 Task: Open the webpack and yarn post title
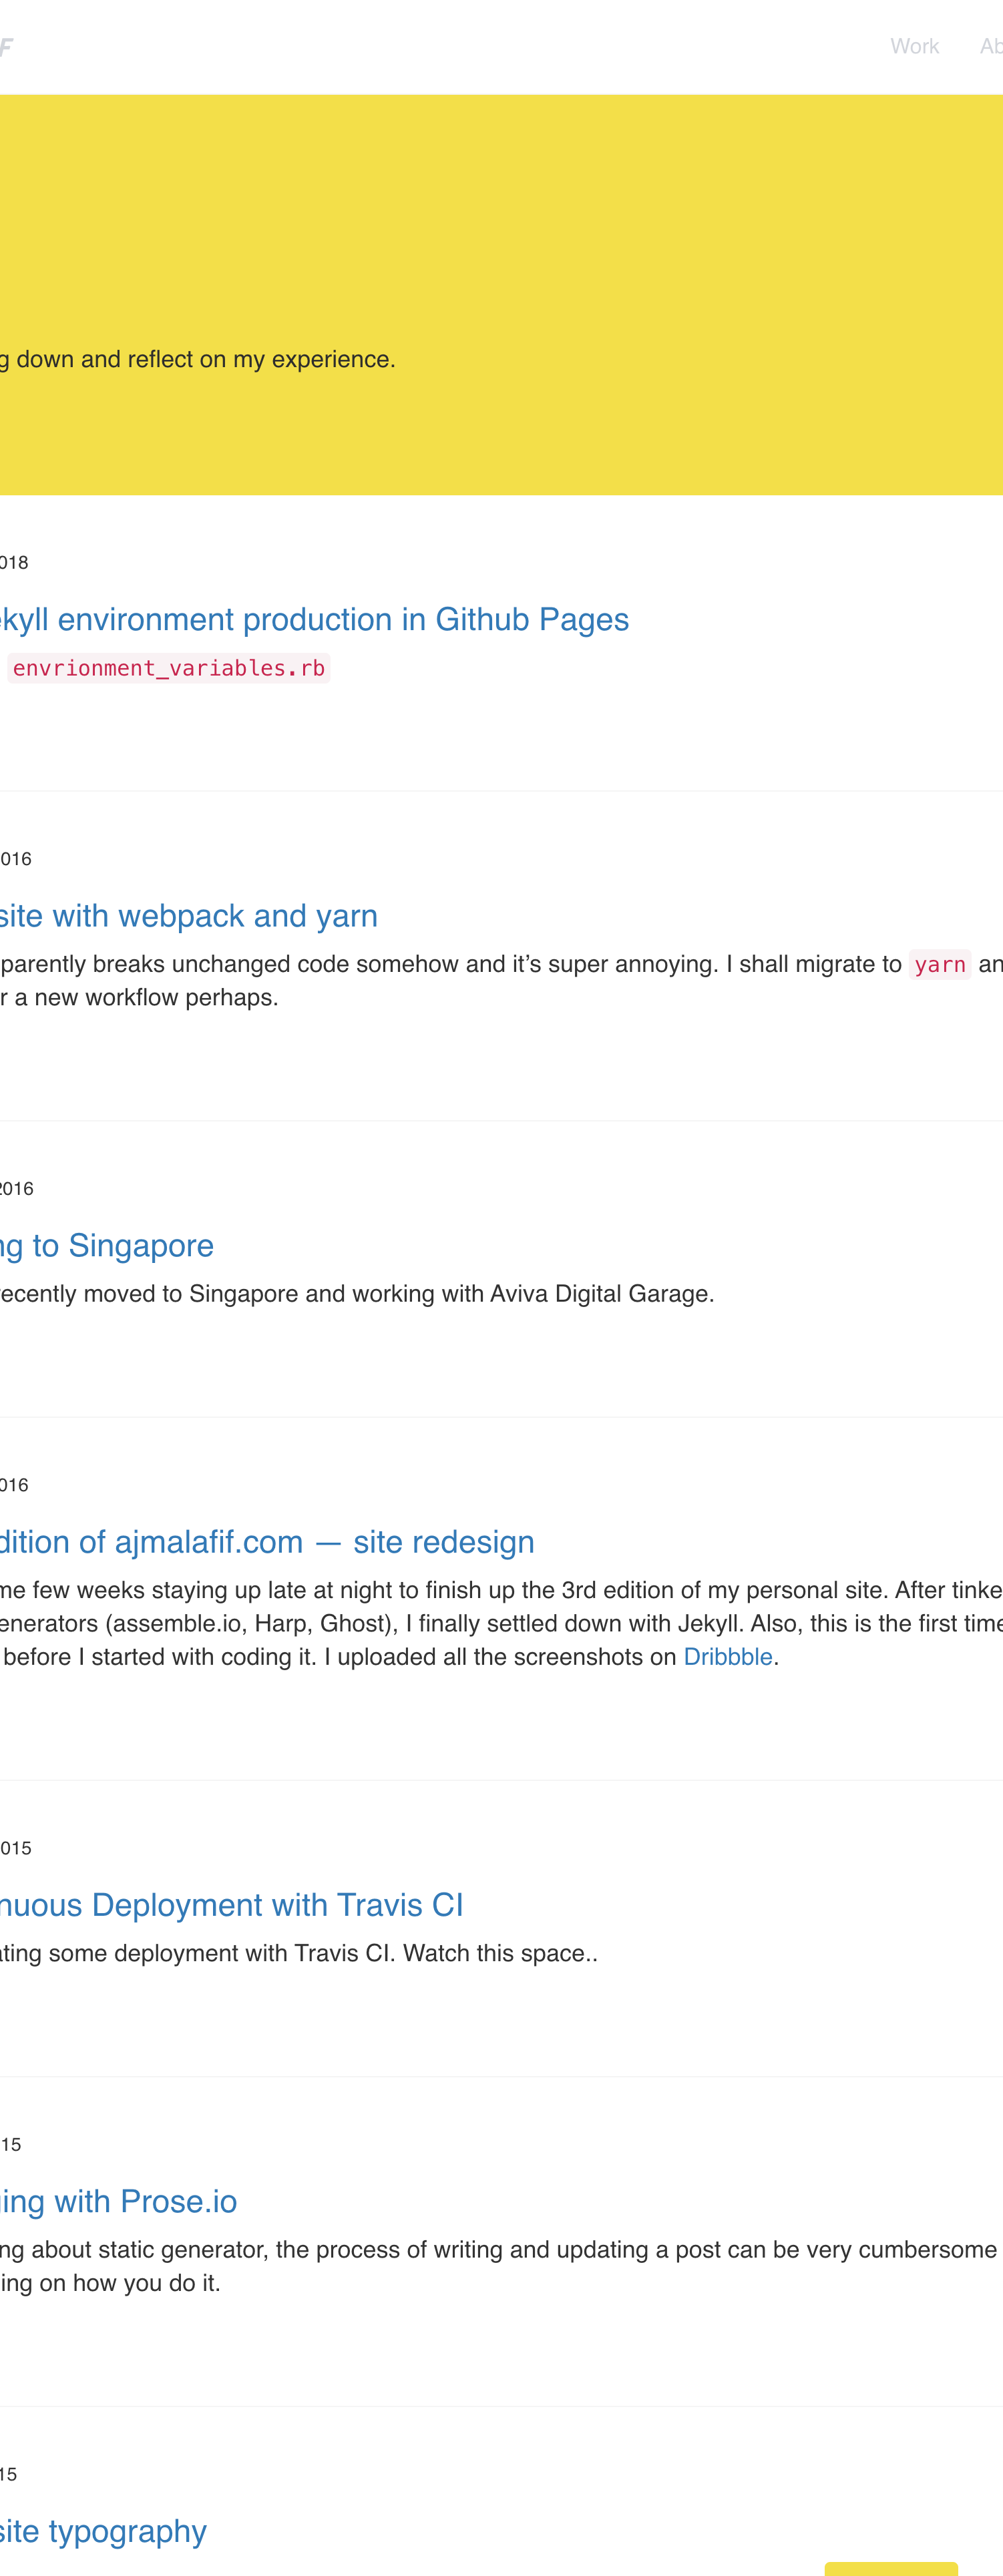(188, 916)
